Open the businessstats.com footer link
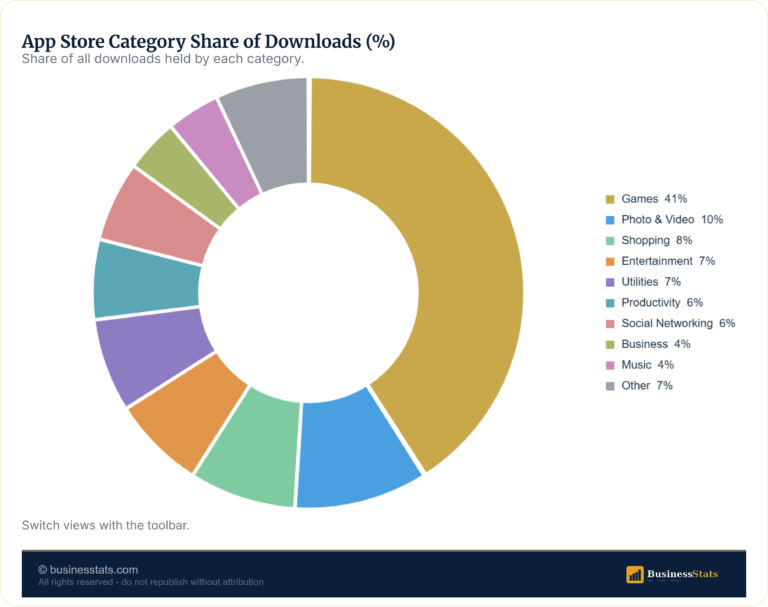 [88, 570]
